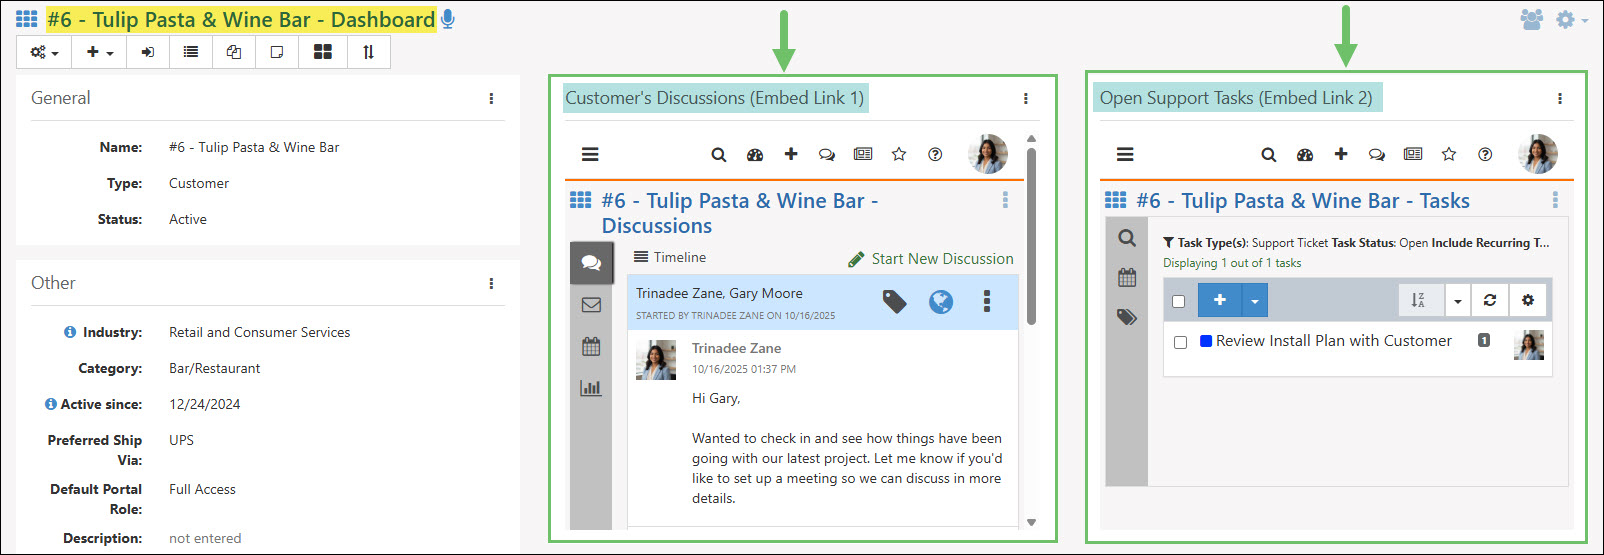1604x555 pixels.
Task: Open the plus add dropdown in dashboard toolbar
Action: (x=99, y=52)
